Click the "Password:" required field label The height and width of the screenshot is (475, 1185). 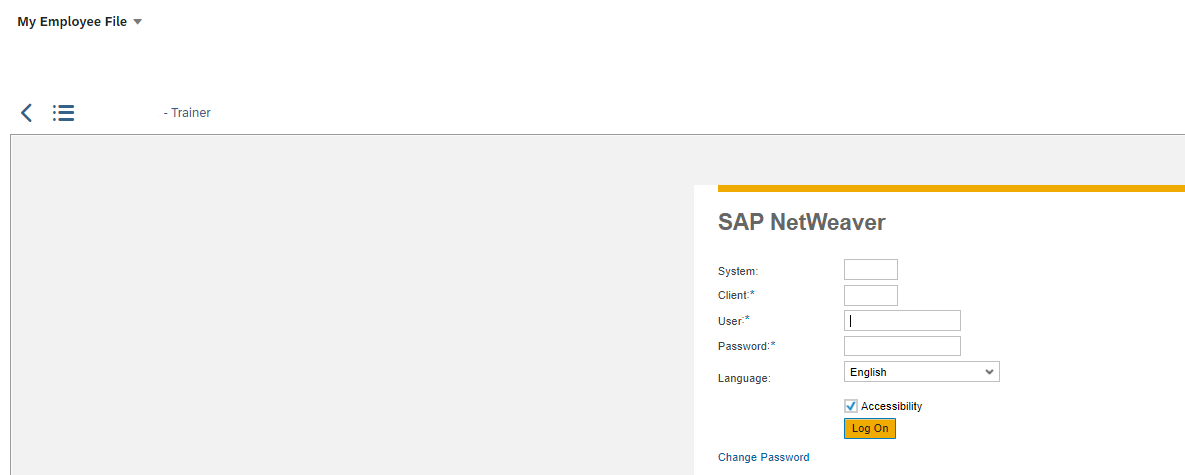coord(747,346)
